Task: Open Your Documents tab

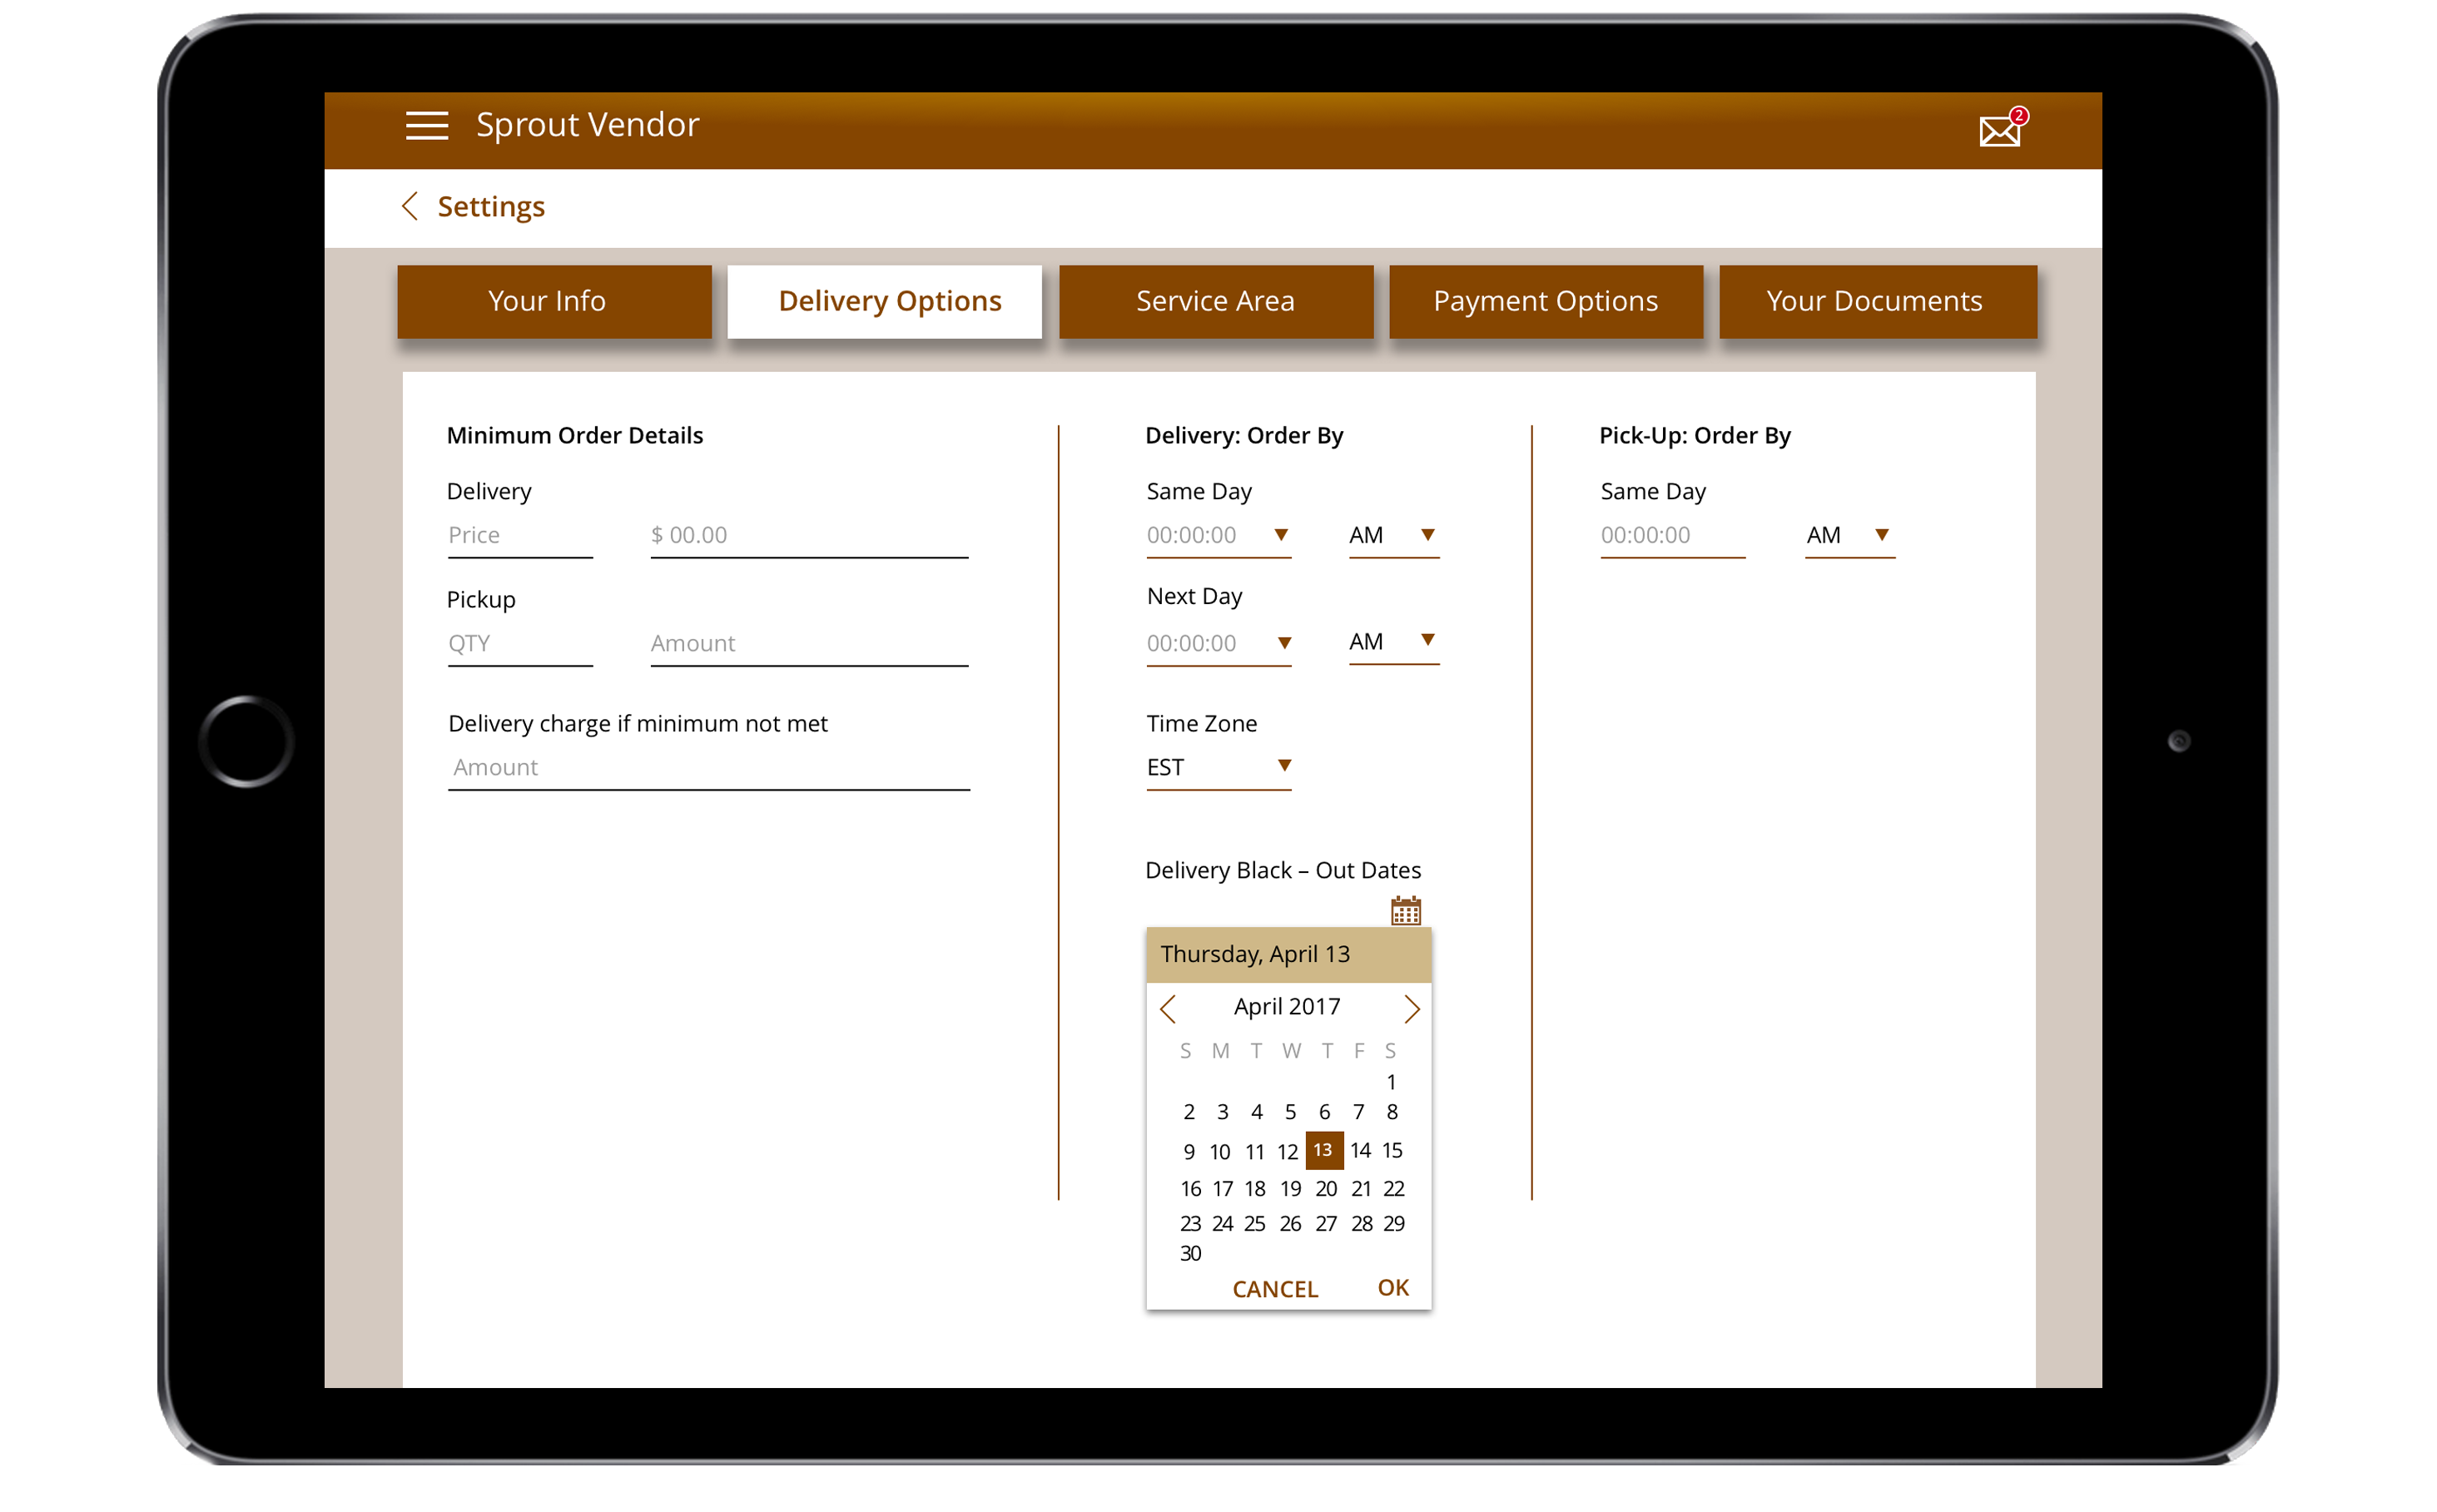Action: tap(1876, 301)
